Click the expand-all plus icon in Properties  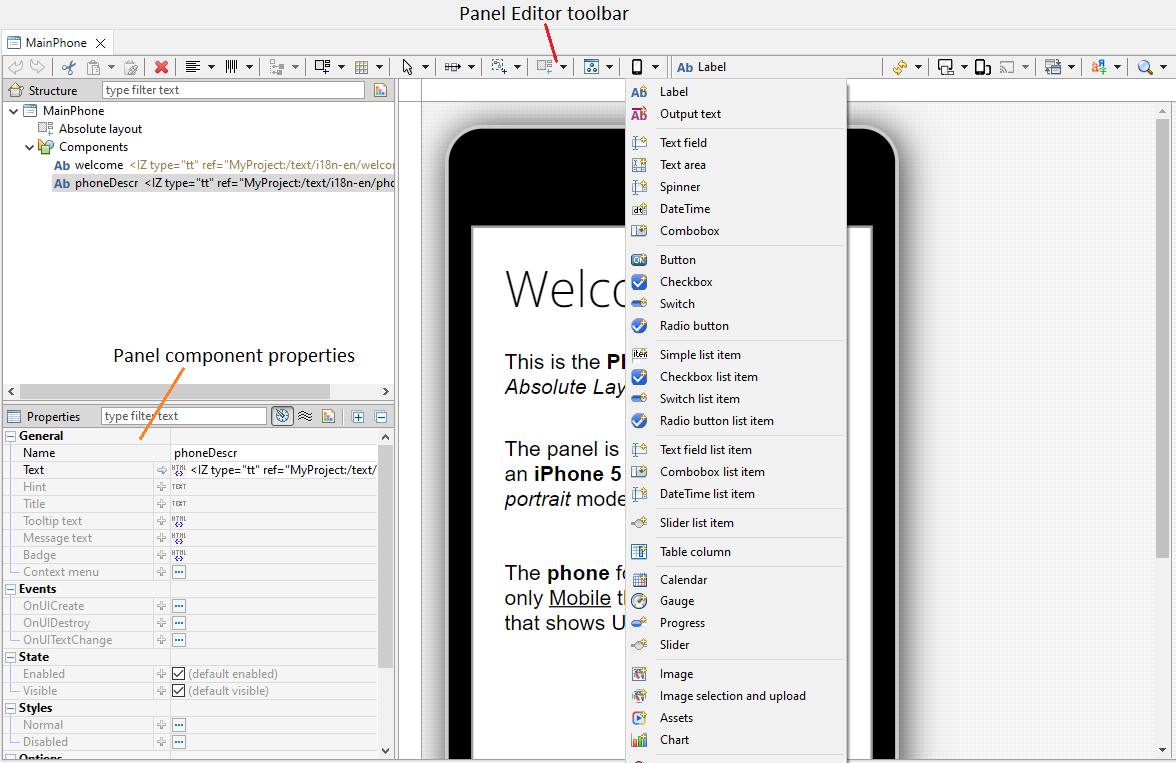[x=358, y=416]
